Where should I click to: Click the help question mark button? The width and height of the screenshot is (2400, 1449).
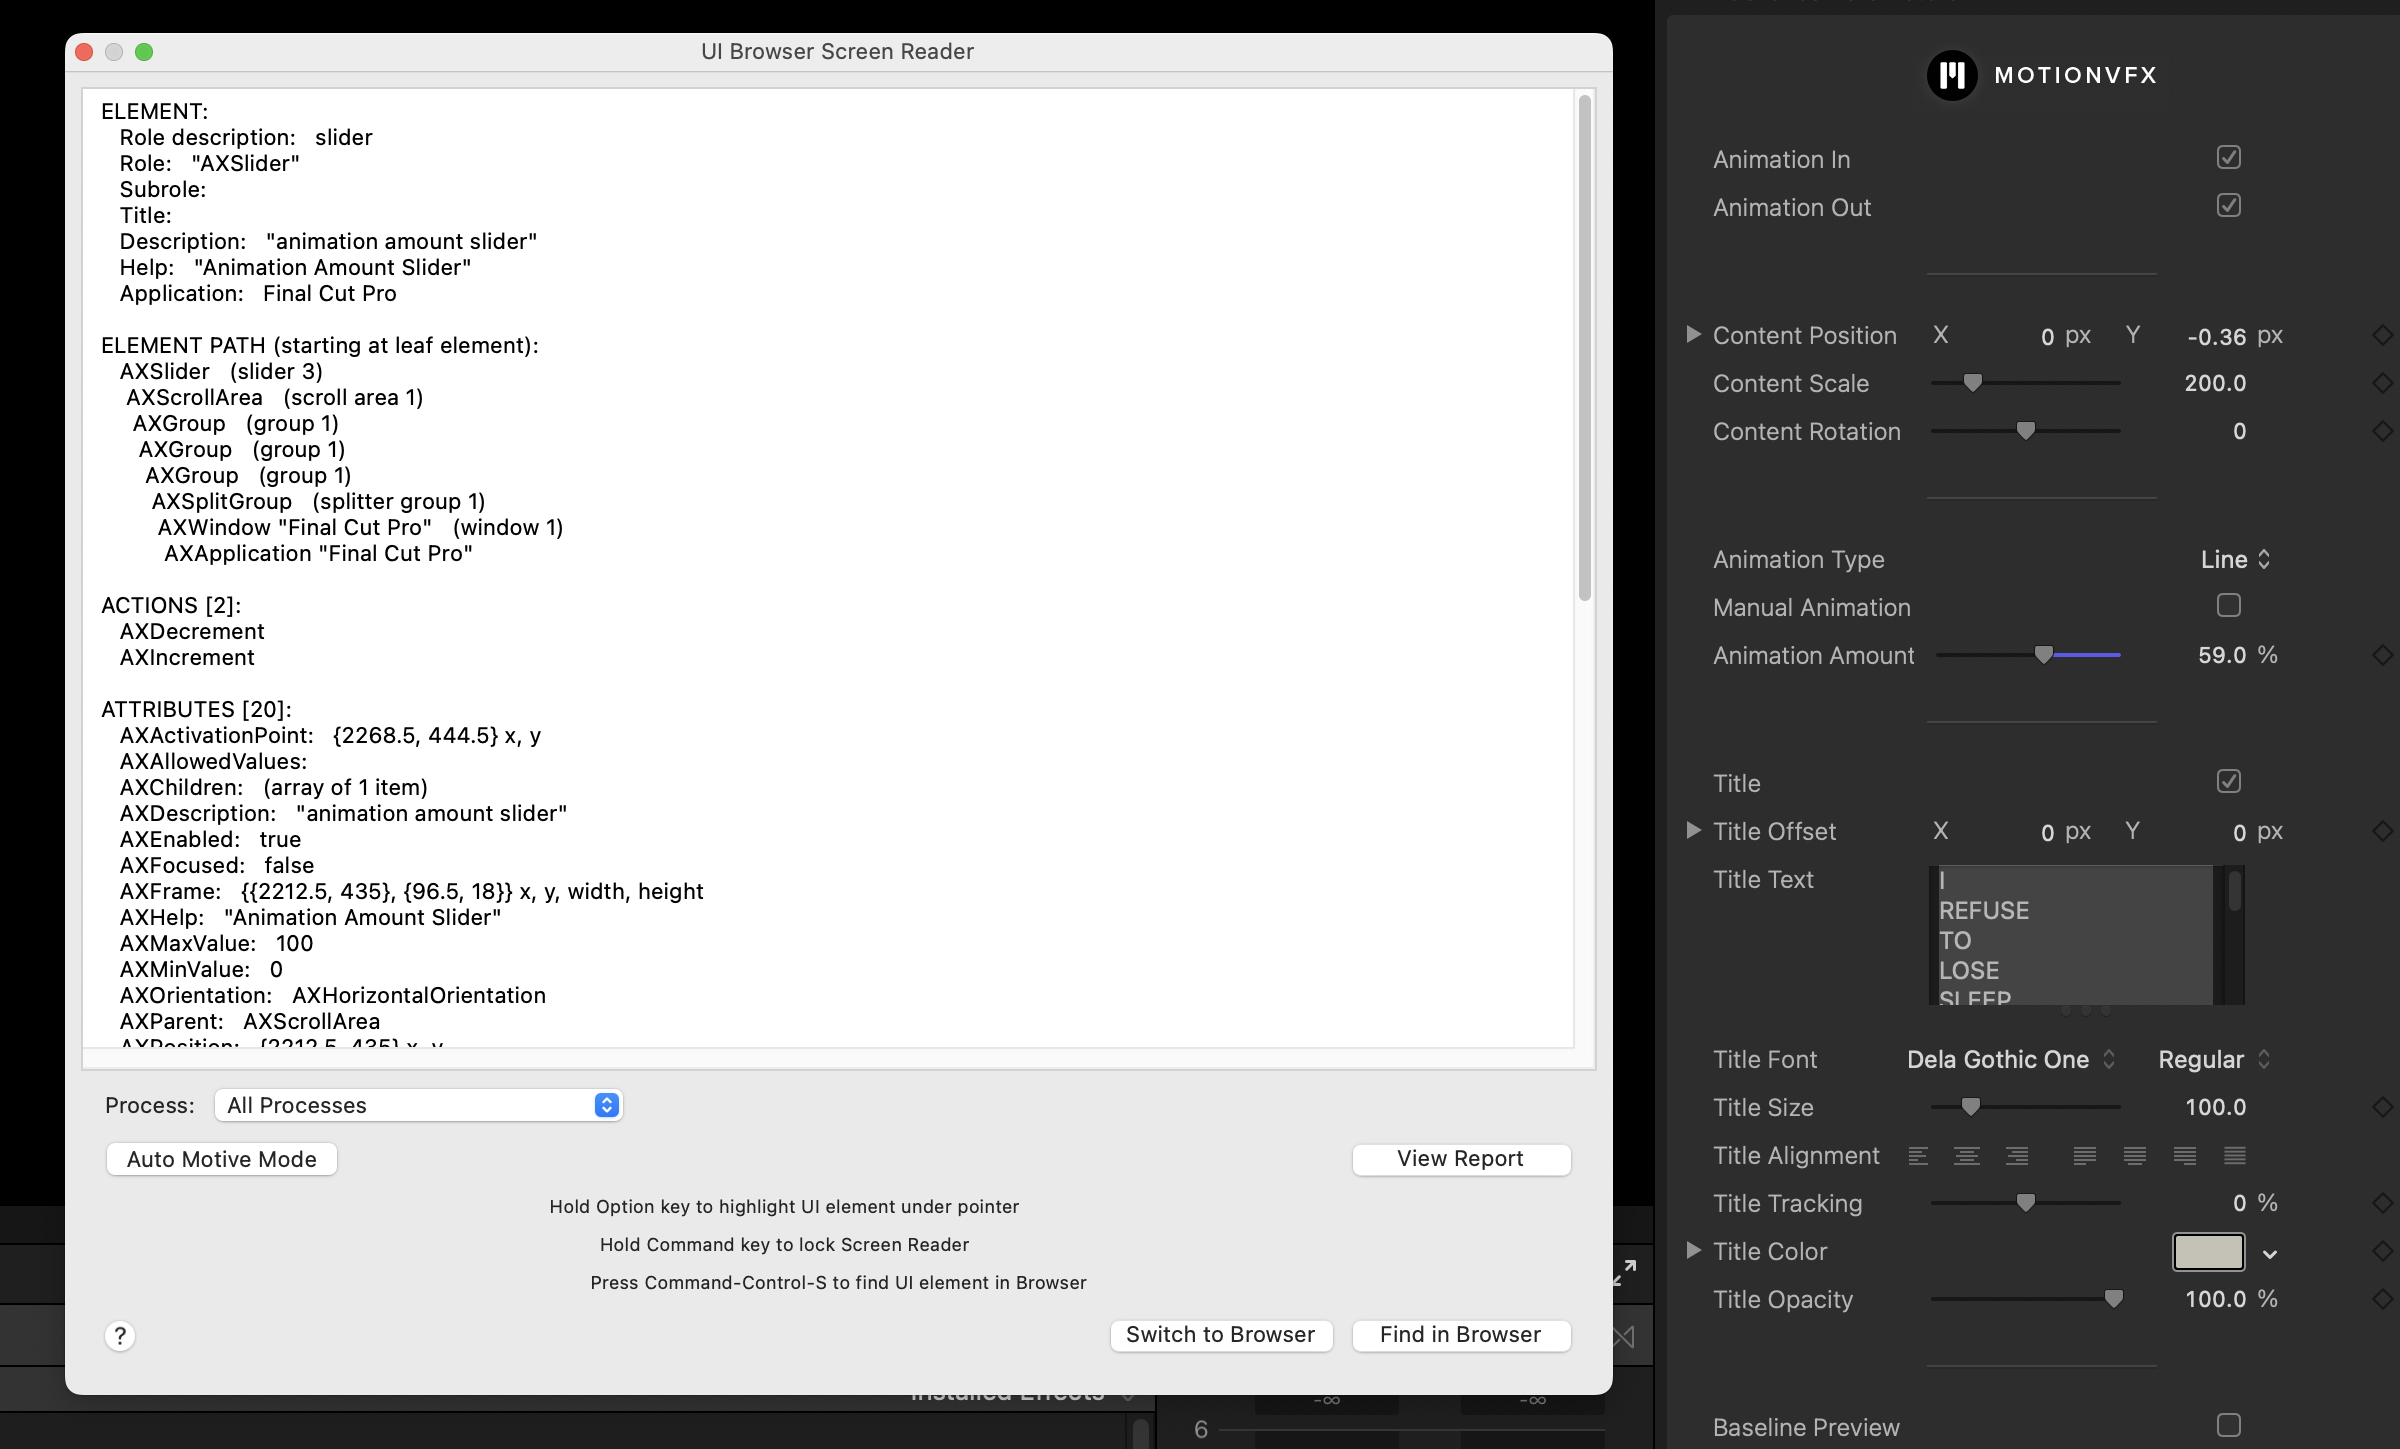[x=120, y=1336]
